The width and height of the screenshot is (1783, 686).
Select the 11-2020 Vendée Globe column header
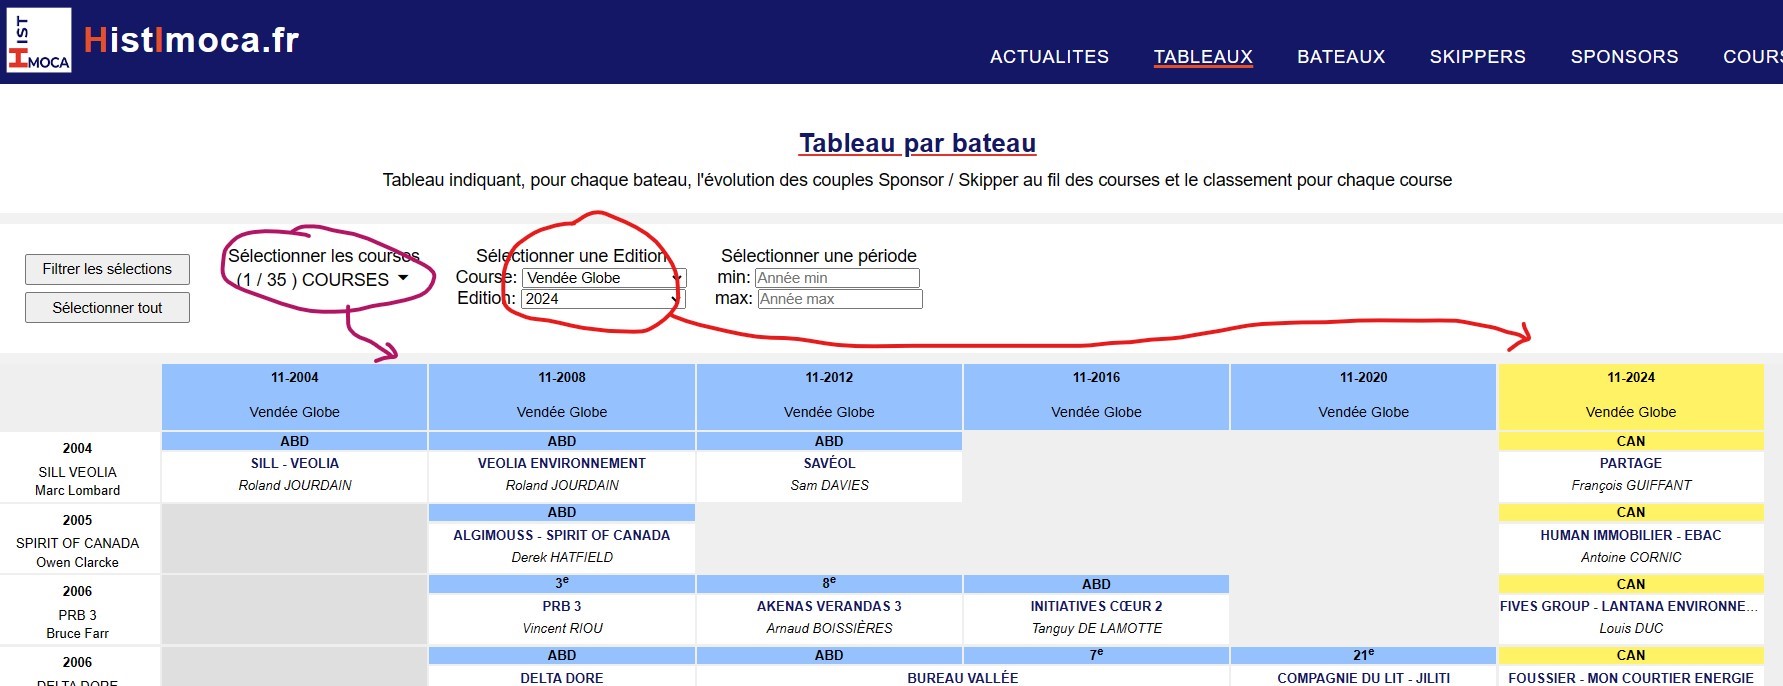click(x=1363, y=397)
